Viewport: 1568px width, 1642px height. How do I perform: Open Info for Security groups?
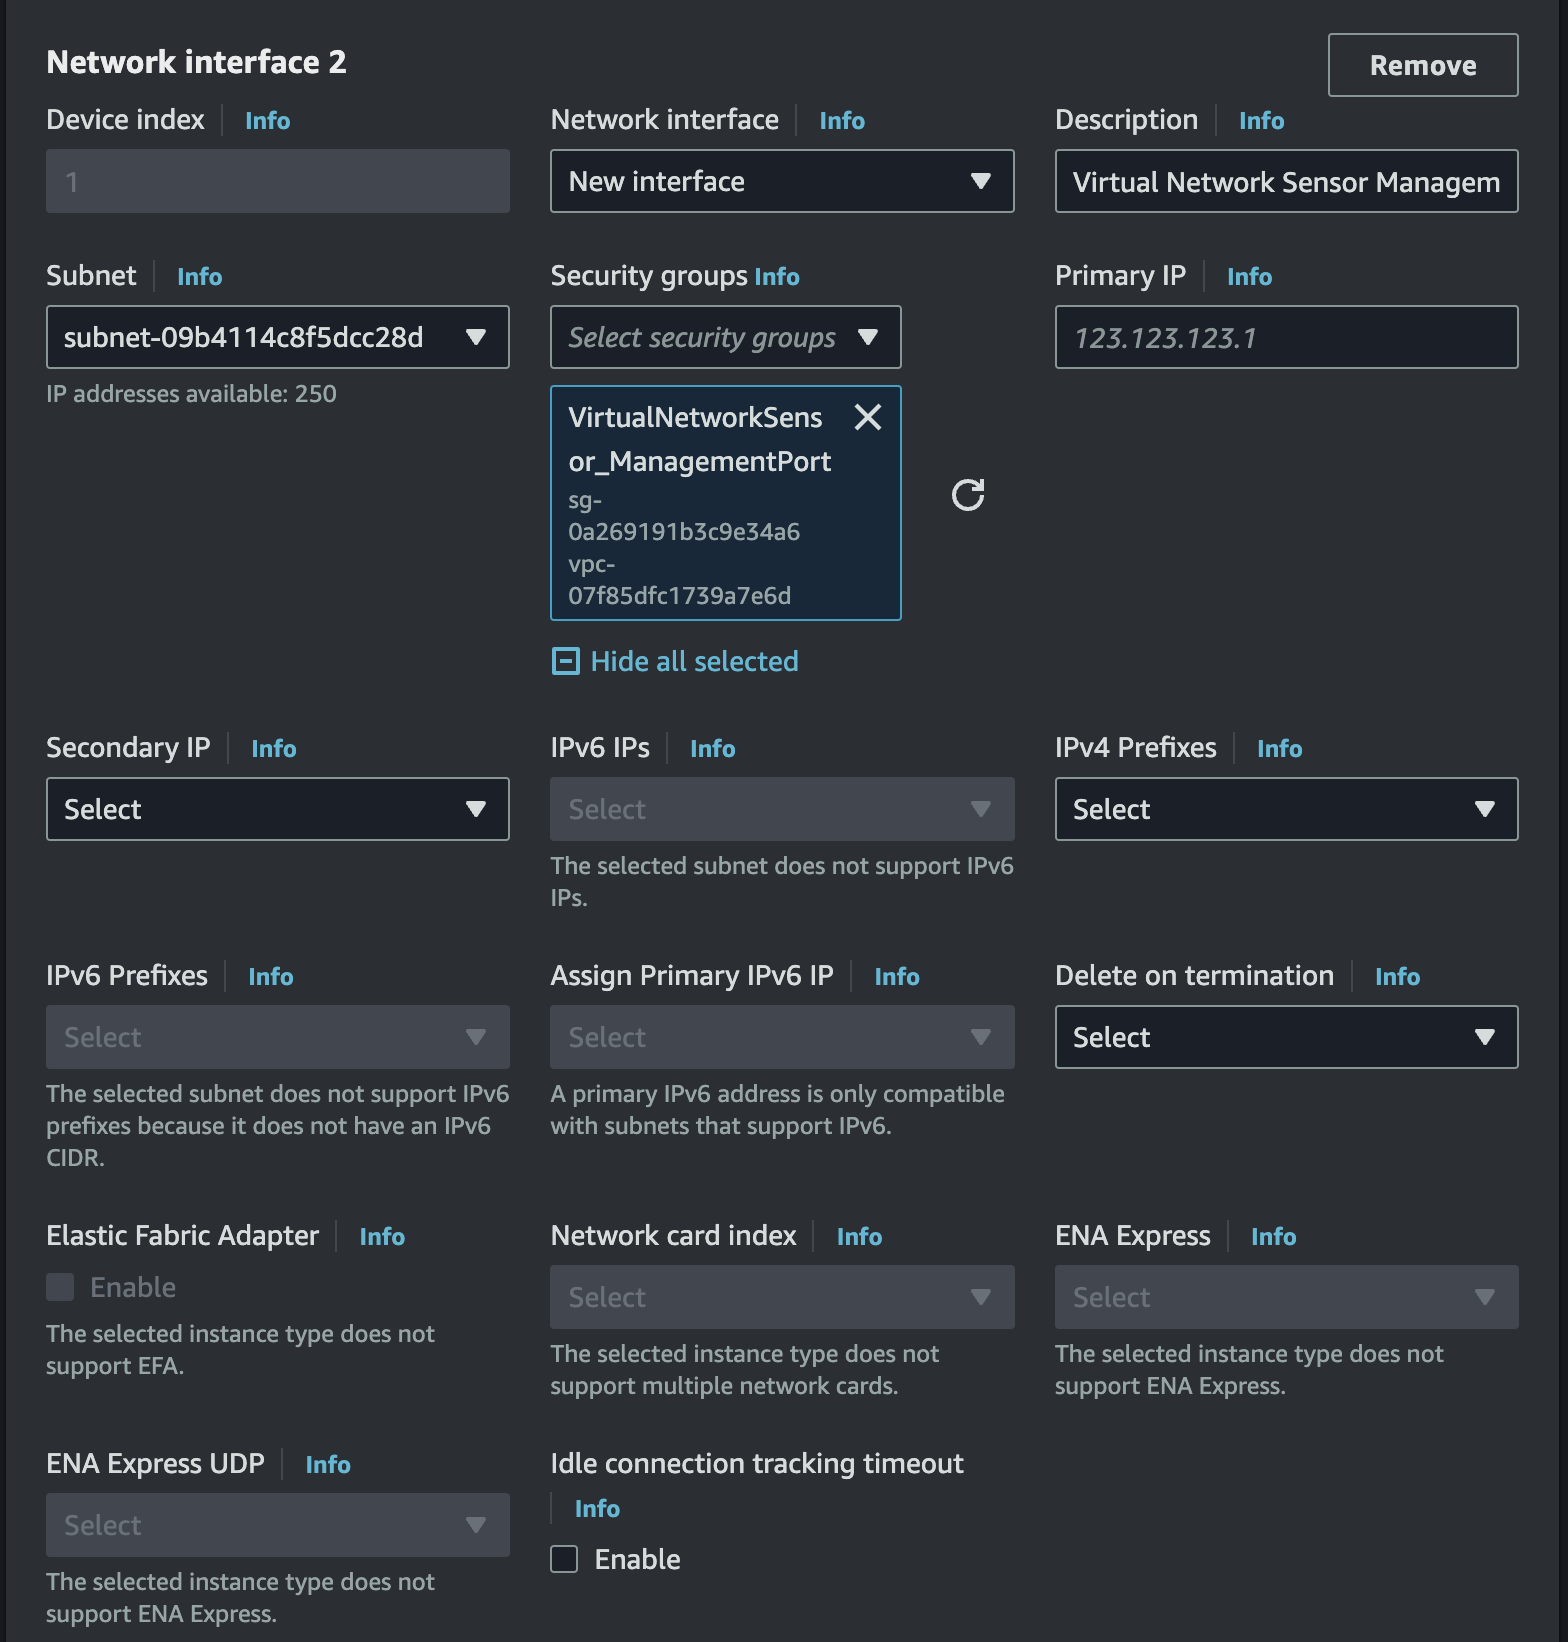[x=777, y=276]
